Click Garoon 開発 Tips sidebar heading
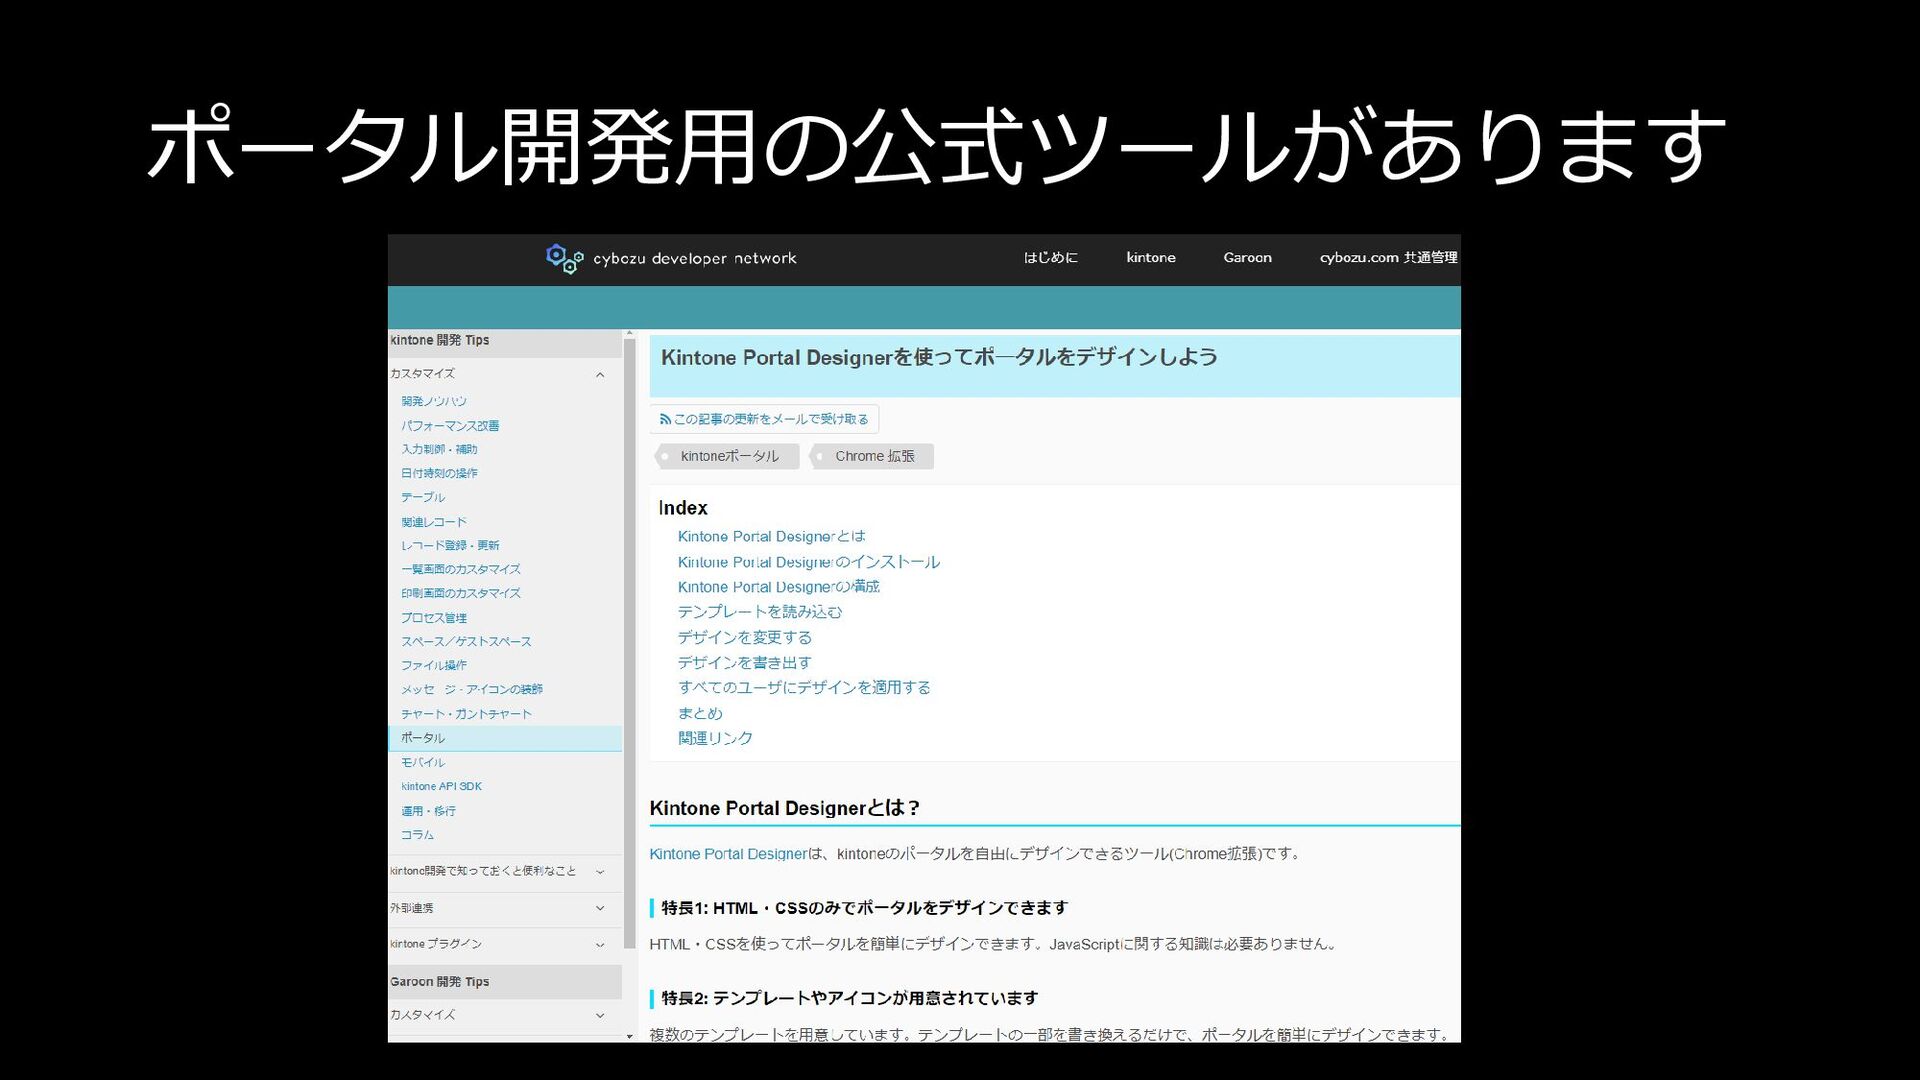 (440, 982)
